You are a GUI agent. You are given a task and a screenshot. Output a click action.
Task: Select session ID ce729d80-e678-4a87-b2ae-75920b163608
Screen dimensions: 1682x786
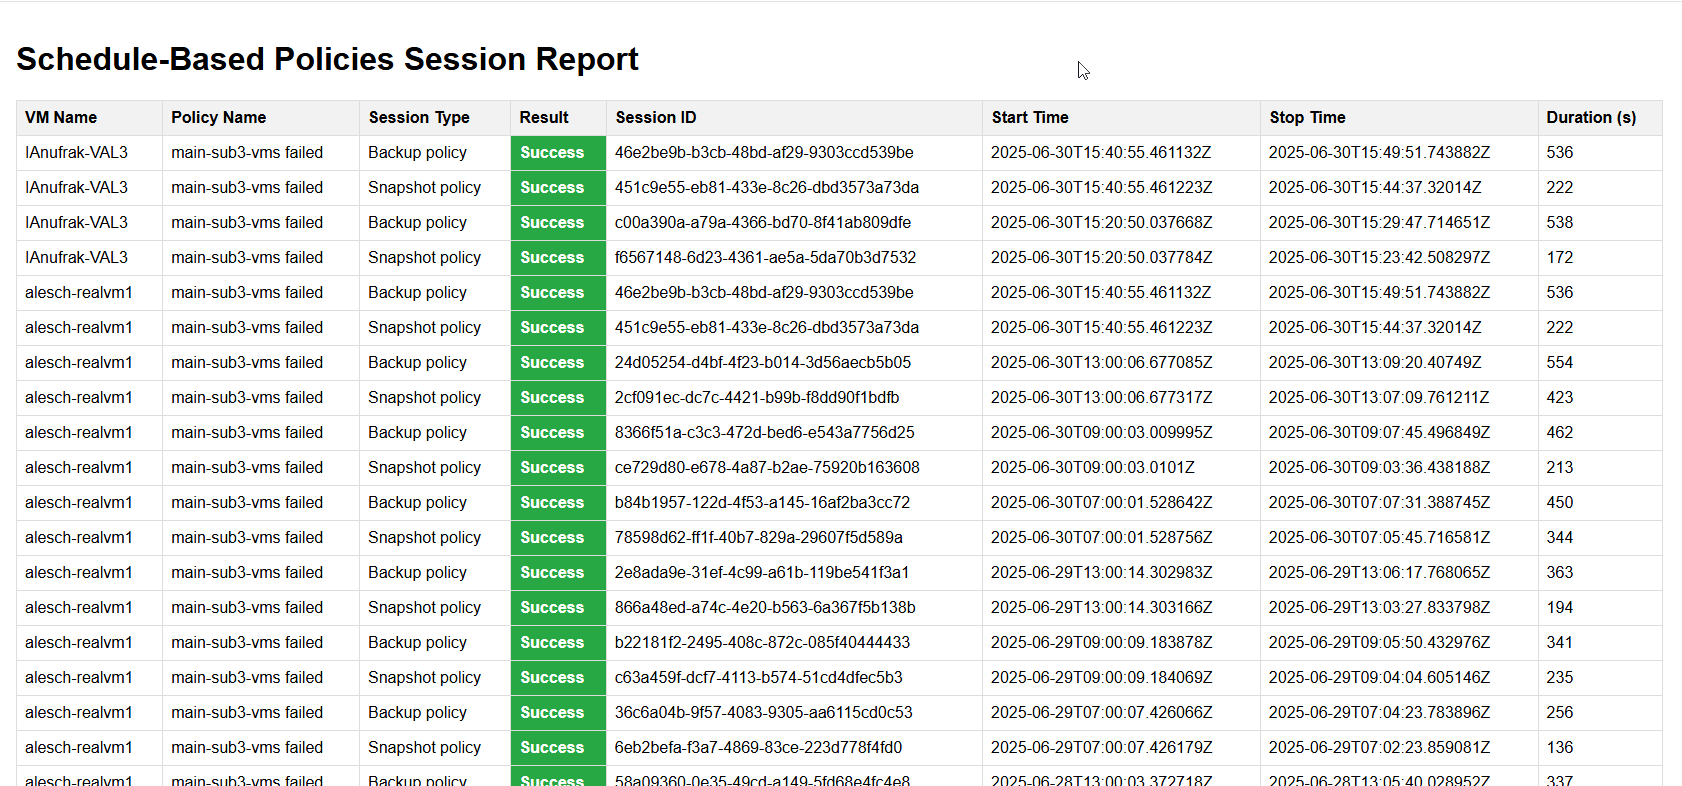pos(767,467)
